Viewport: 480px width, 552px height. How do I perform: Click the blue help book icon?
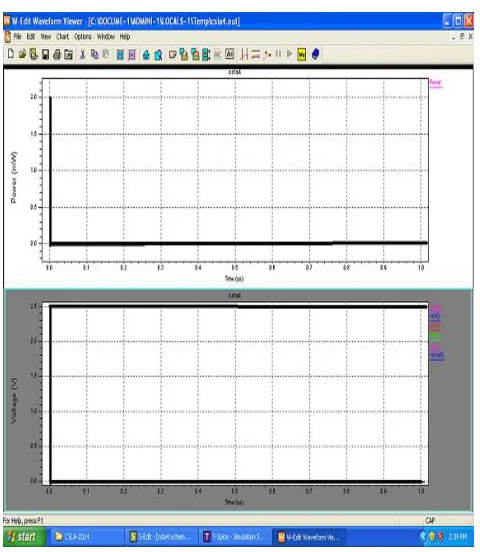pyautogui.click(x=316, y=54)
